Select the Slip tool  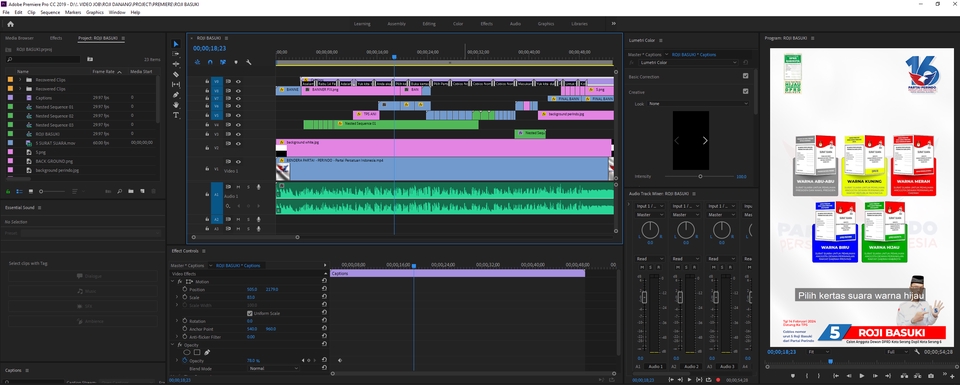point(176,84)
